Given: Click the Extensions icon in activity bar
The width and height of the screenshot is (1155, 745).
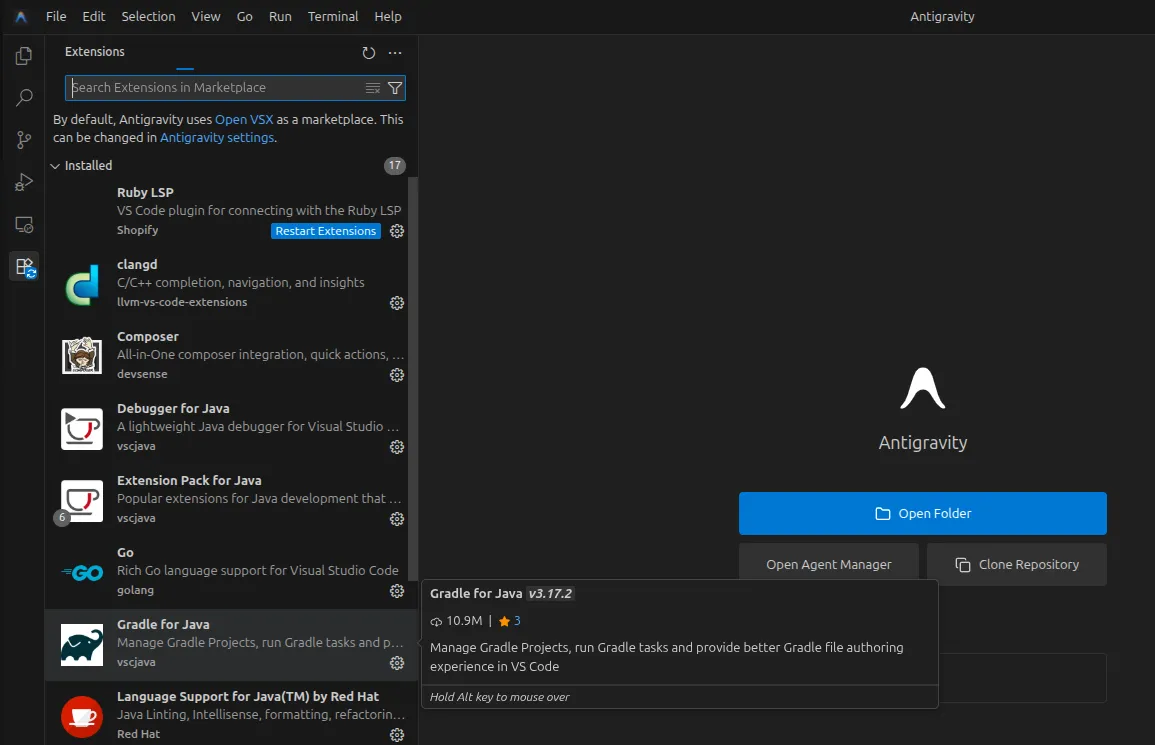Looking at the screenshot, I should 24,267.
